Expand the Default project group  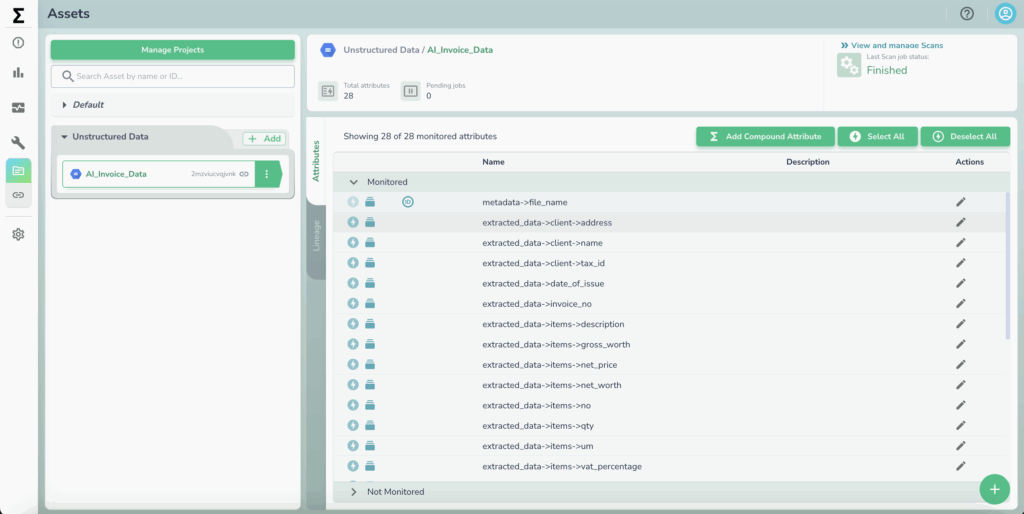point(66,105)
